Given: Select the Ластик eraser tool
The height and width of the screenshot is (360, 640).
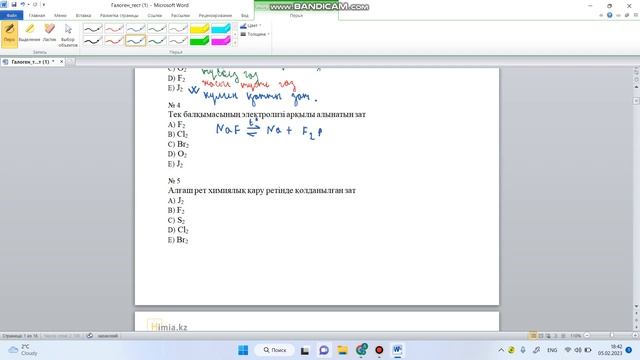Looking at the screenshot, I should 49,33.
